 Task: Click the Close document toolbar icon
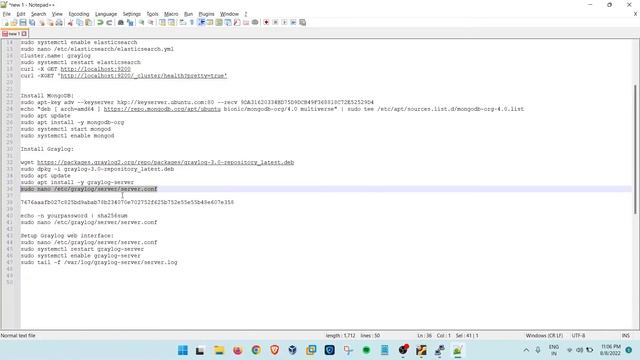(x=41, y=22)
